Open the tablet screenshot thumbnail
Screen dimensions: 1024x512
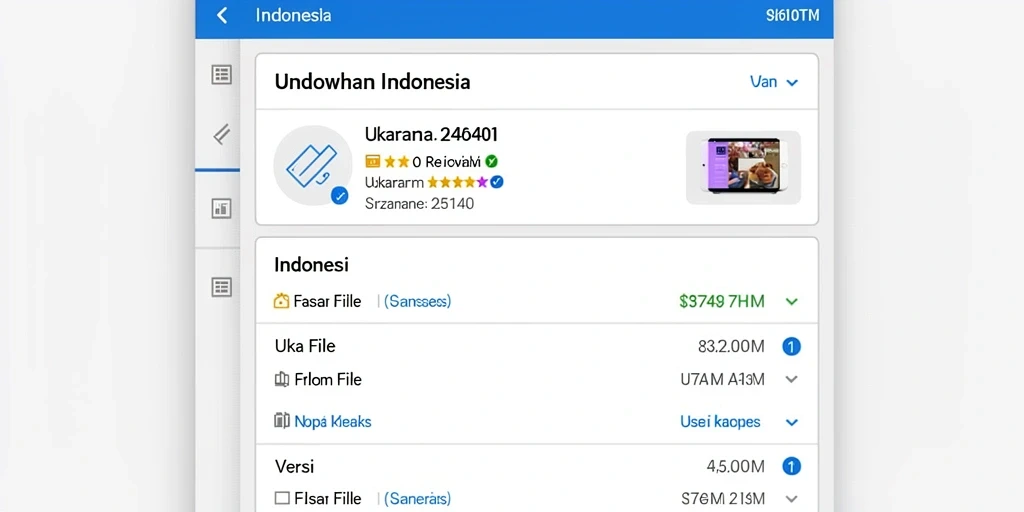tap(743, 167)
